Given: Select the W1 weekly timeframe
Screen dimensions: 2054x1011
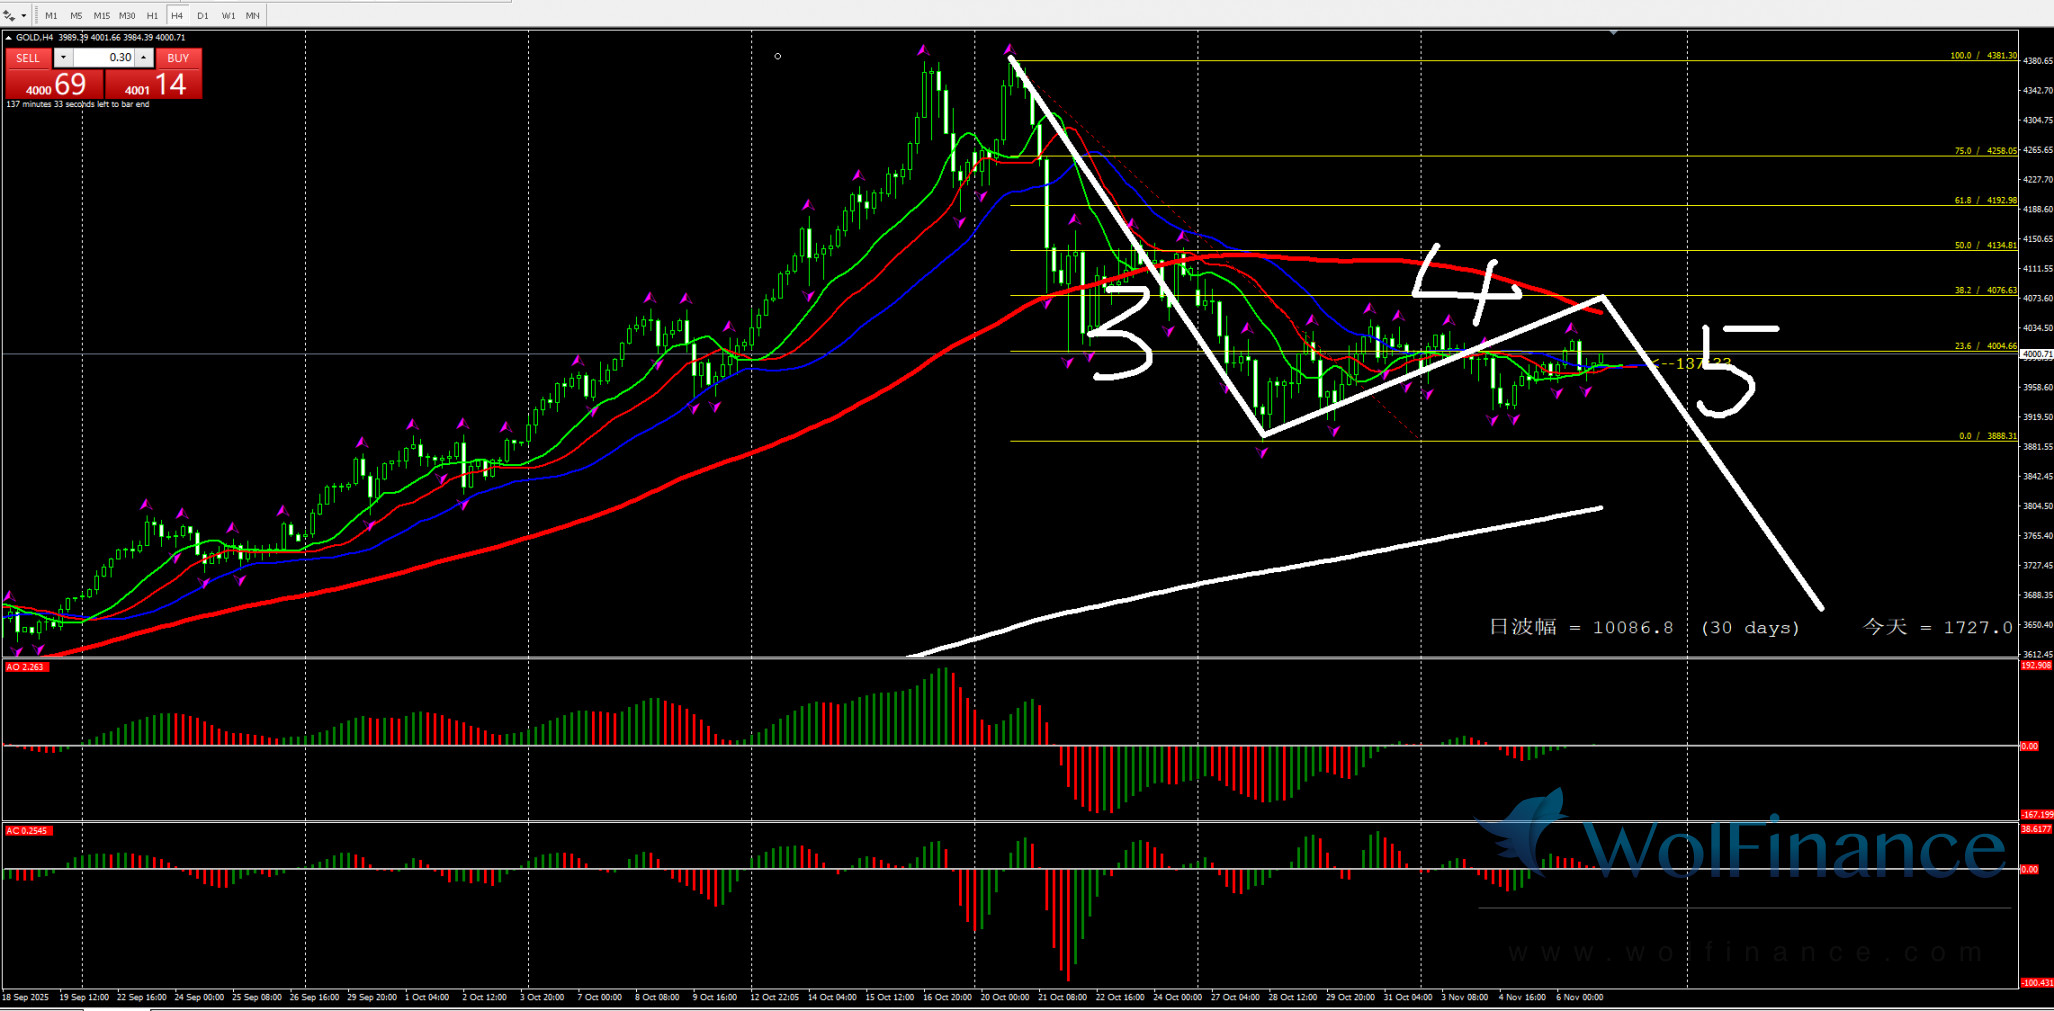Looking at the screenshot, I should pyautogui.click(x=228, y=16).
